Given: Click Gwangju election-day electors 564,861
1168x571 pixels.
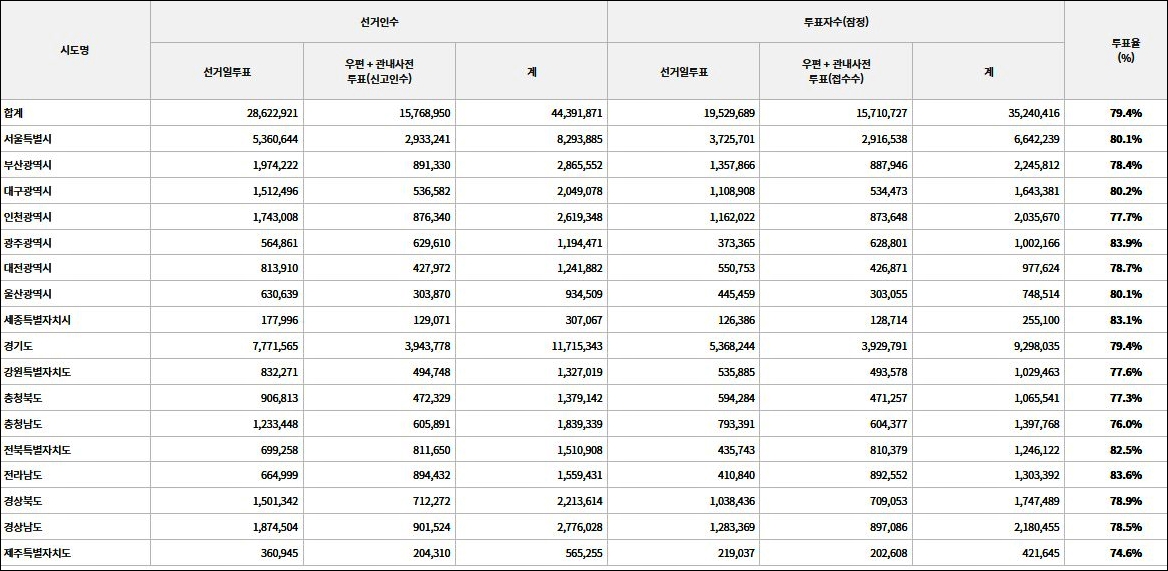Looking at the screenshot, I should [x=281, y=243].
